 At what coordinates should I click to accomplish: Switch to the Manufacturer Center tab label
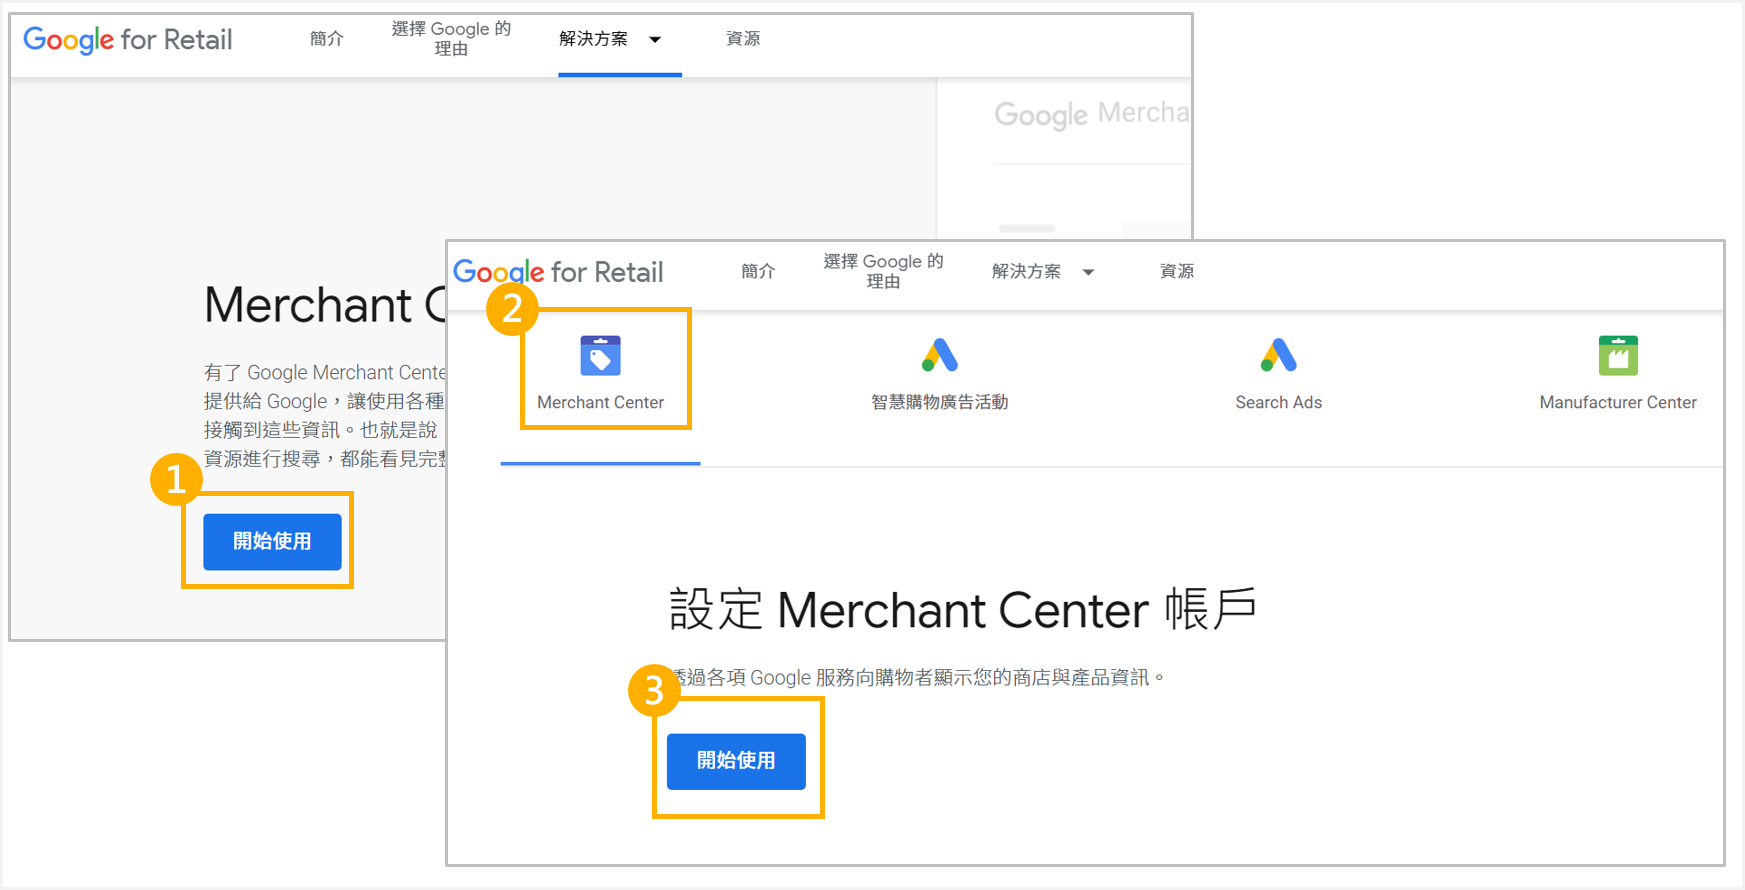pyautogui.click(x=1618, y=402)
